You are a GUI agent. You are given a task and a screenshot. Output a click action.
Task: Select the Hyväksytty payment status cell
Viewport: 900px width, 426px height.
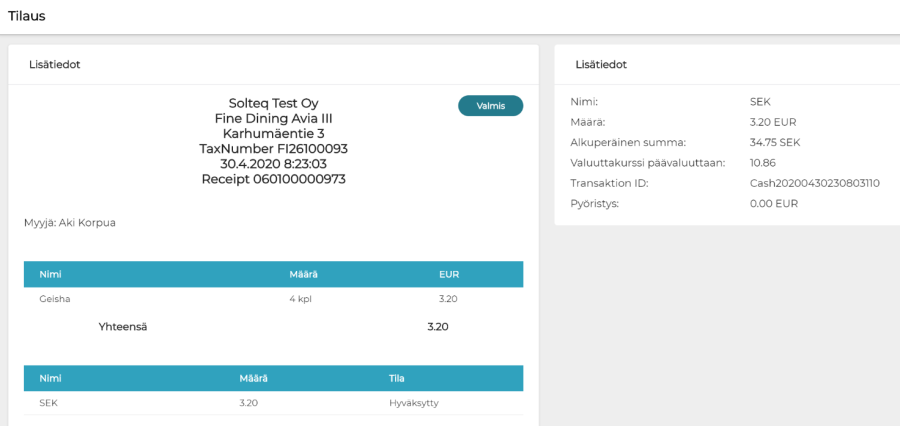pos(413,403)
